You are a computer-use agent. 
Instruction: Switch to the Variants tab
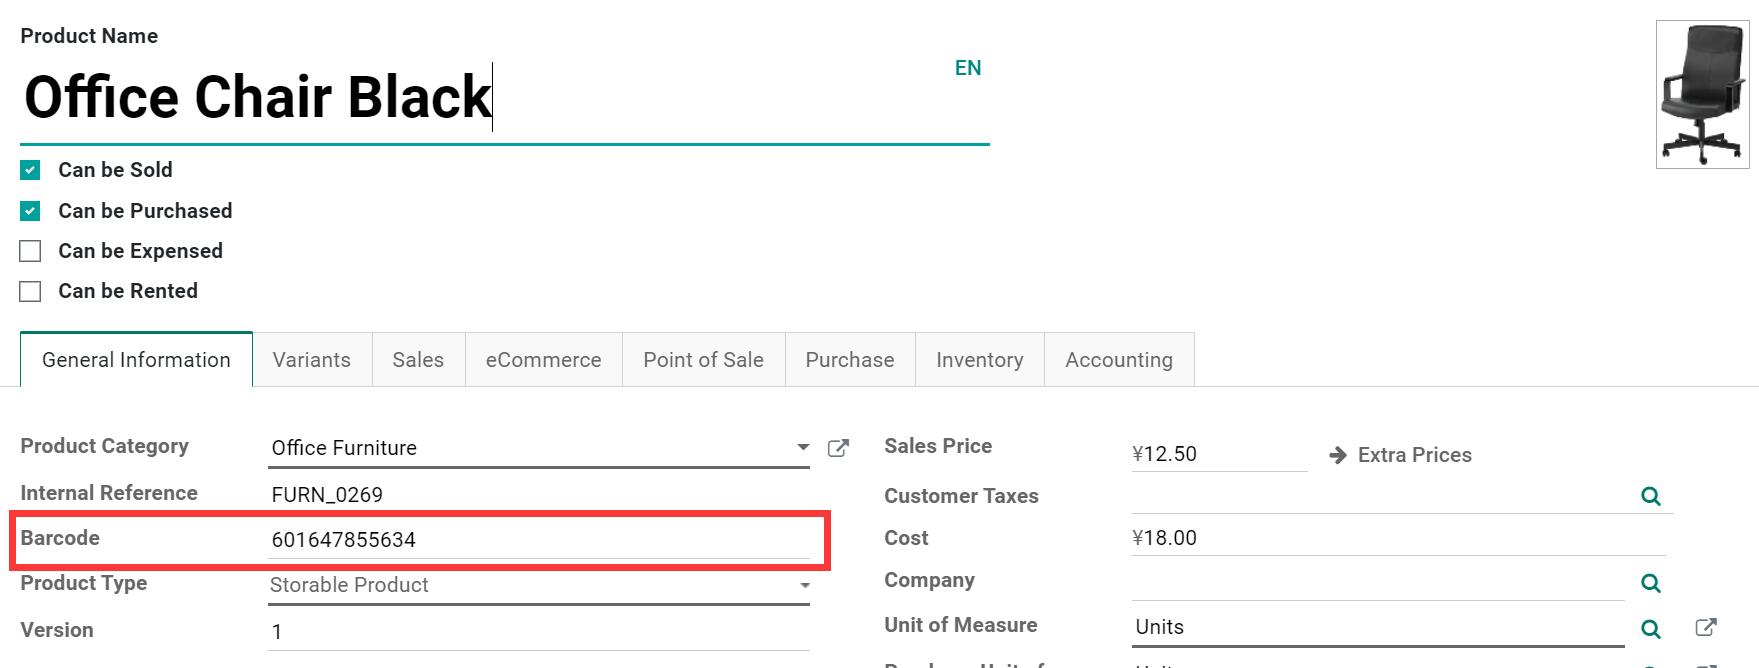coord(311,360)
